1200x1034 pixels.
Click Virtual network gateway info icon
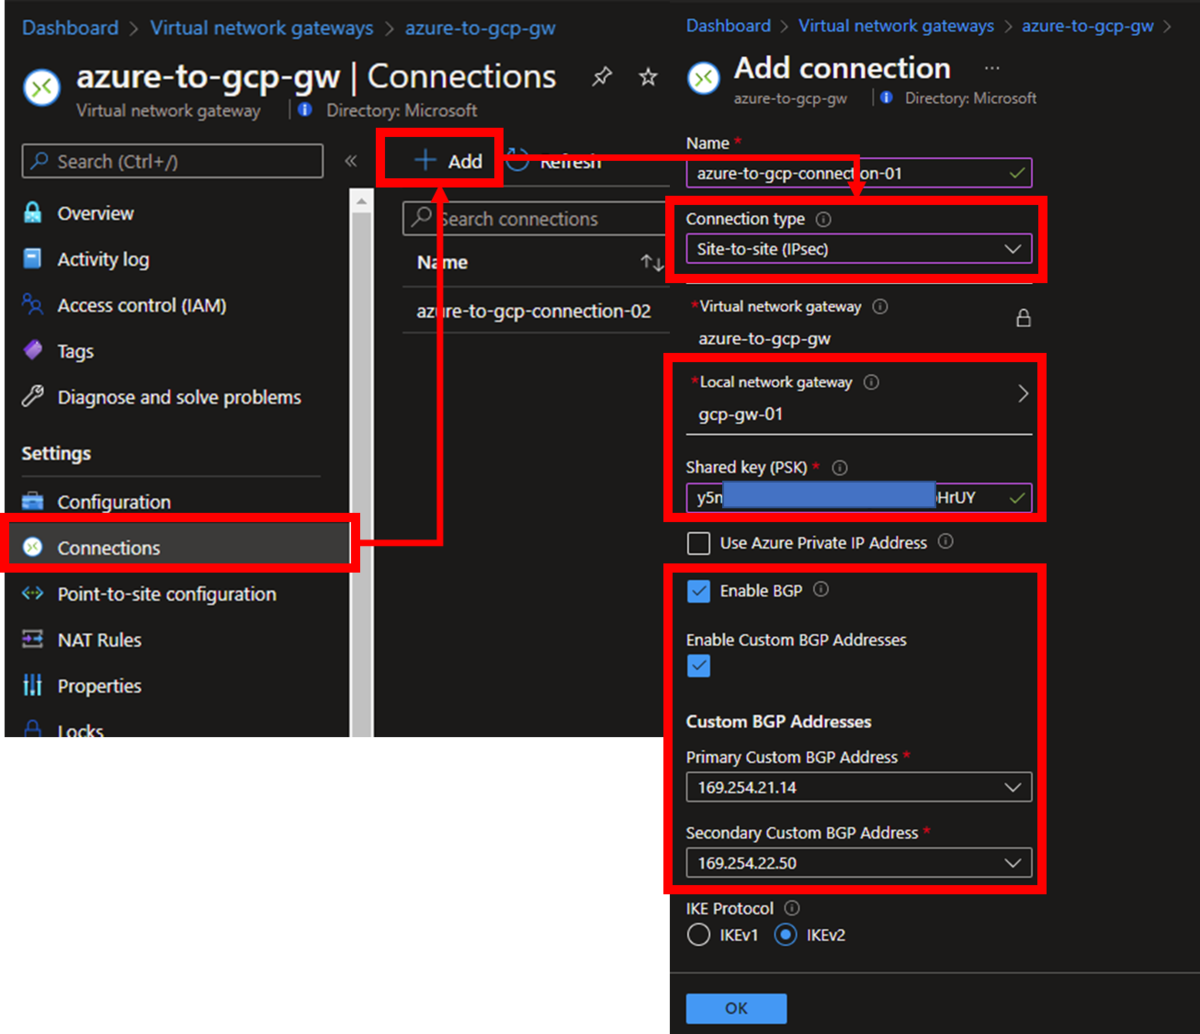[x=880, y=307]
